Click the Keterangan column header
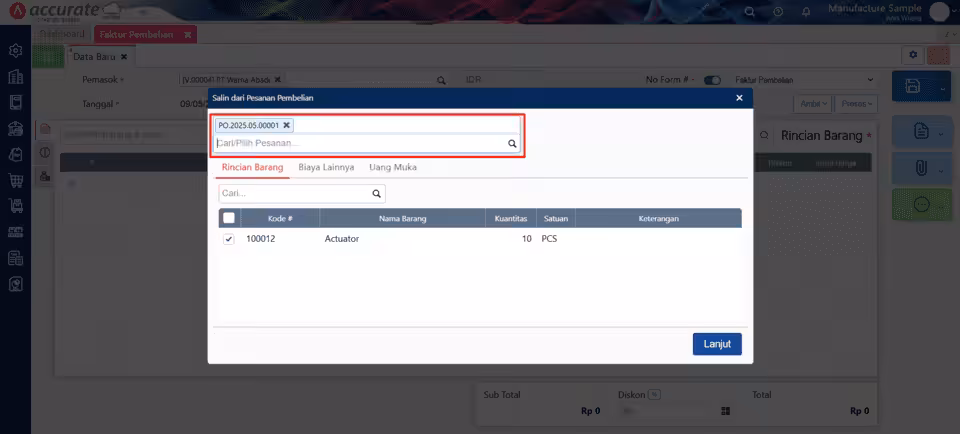 pyautogui.click(x=658, y=219)
